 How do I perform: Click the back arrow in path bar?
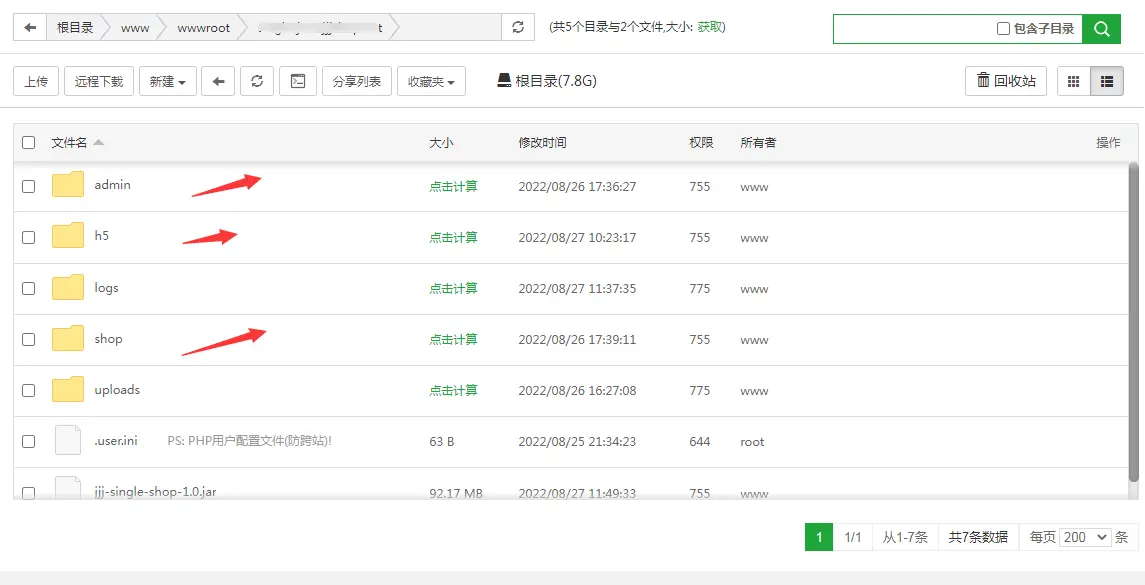pyautogui.click(x=30, y=28)
